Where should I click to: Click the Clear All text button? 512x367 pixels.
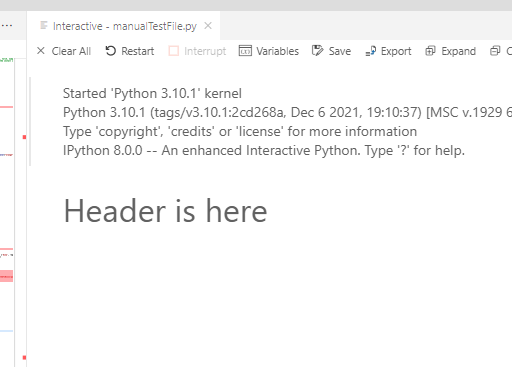71,51
